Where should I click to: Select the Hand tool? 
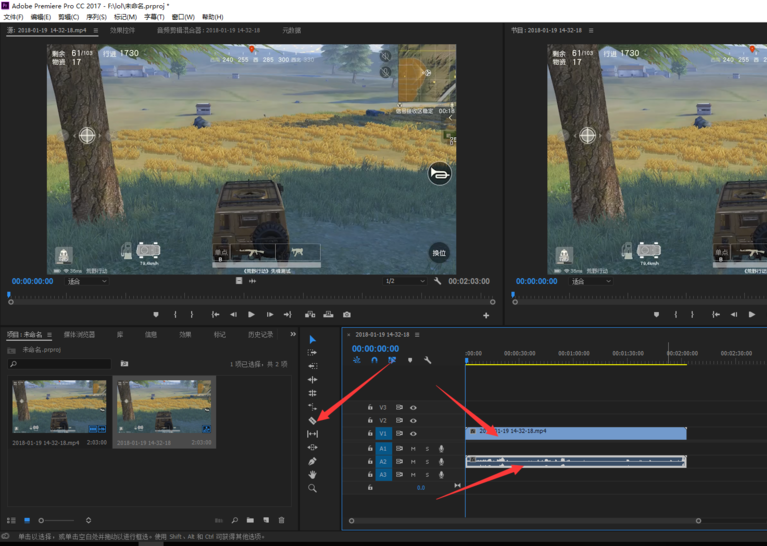312,475
